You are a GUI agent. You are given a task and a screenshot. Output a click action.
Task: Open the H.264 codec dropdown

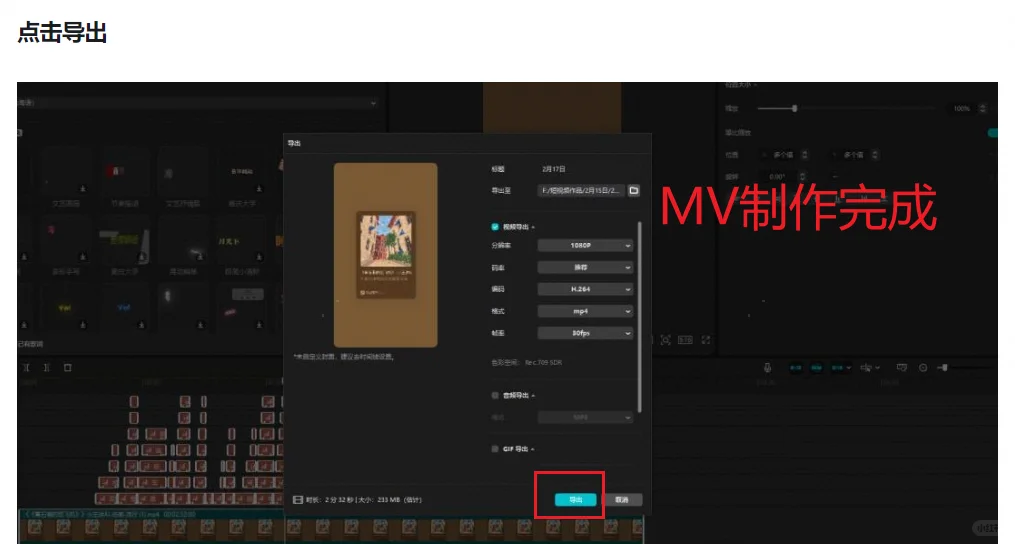coord(585,289)
